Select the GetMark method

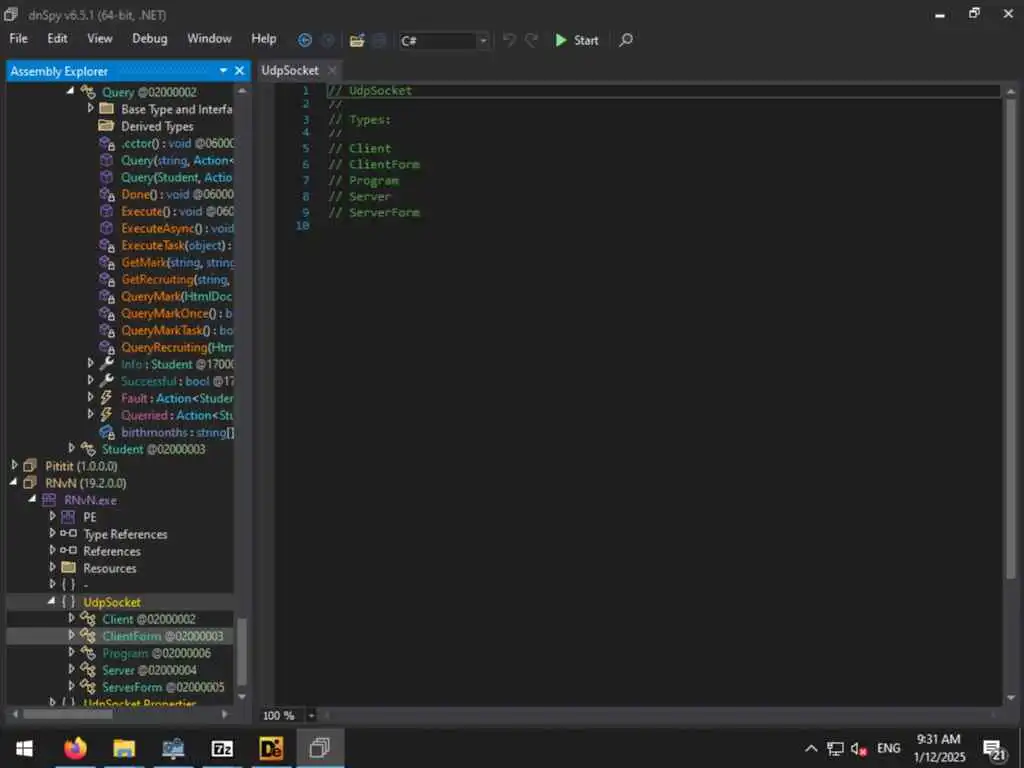pyautogui.click(x=177, y=262)
